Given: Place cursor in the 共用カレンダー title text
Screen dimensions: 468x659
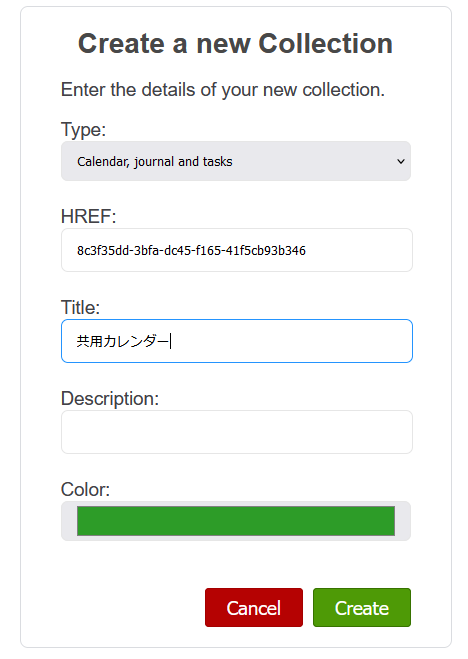Looking at the screenshot, I should pos(123,341).
